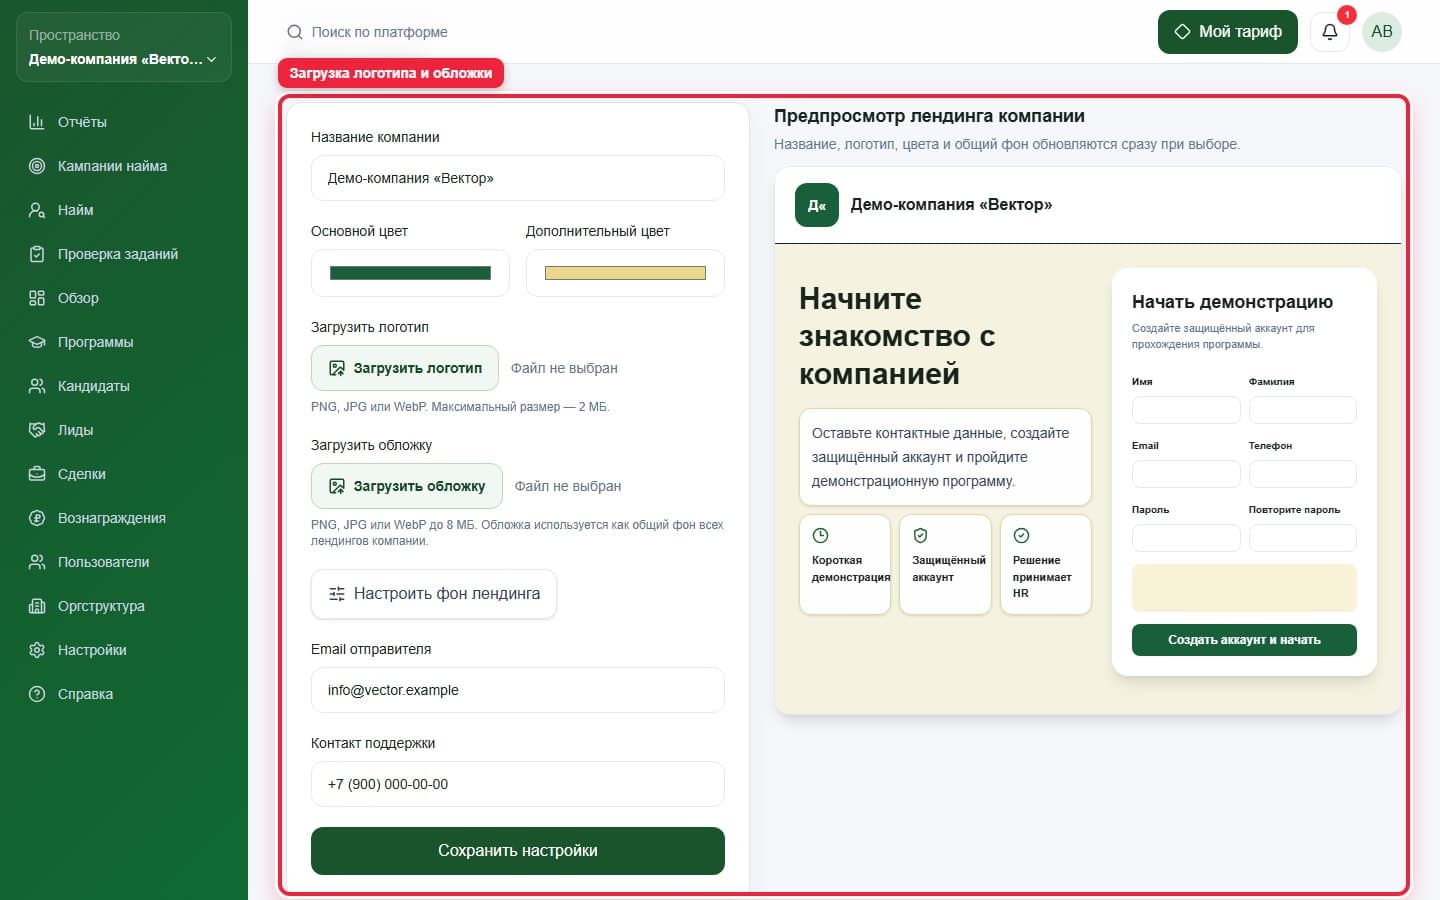Screen dimensions: 1440x900
Task: Click the Reports chart icon in the sidebar
Action: tap(37, 122)
